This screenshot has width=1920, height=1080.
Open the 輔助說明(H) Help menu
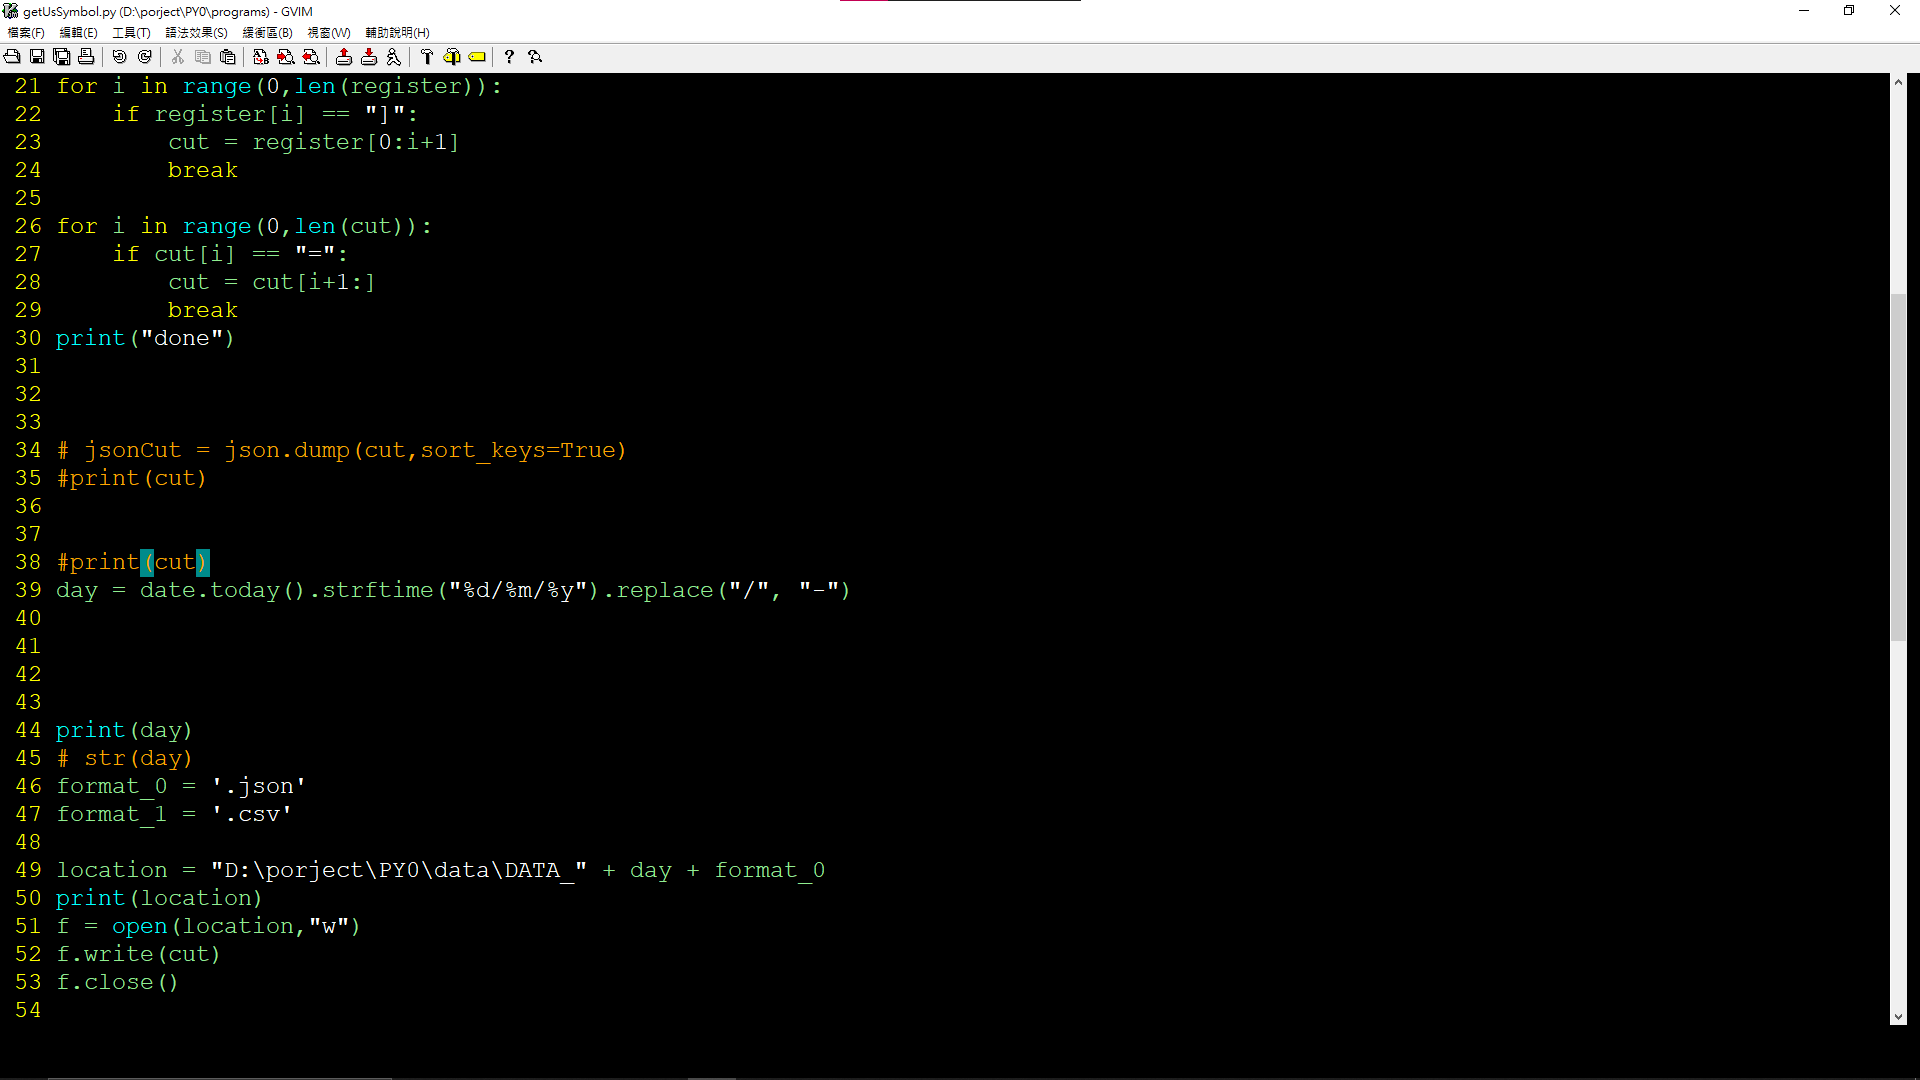tap(397, 33)
